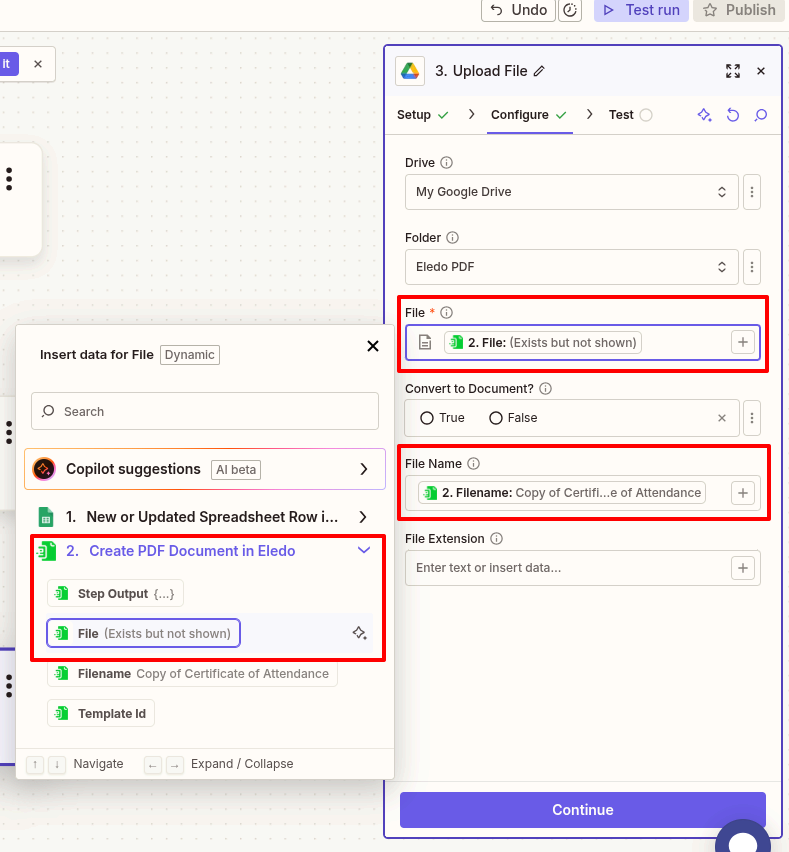
Task: Click plus button in File field
Action: coord(743,342)
